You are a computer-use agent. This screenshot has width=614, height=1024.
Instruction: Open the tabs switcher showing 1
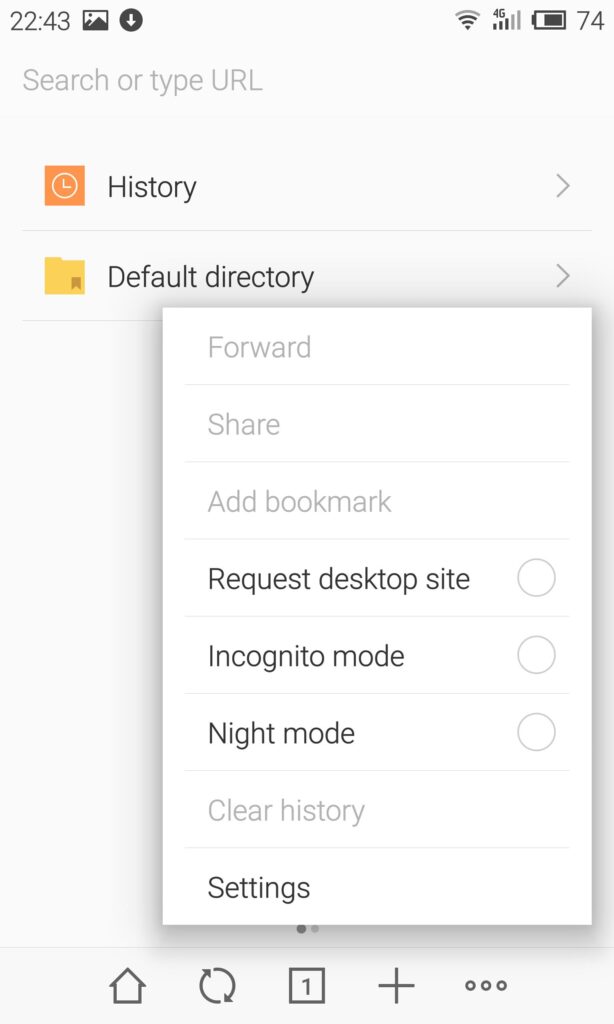click(x=306, y=986)
